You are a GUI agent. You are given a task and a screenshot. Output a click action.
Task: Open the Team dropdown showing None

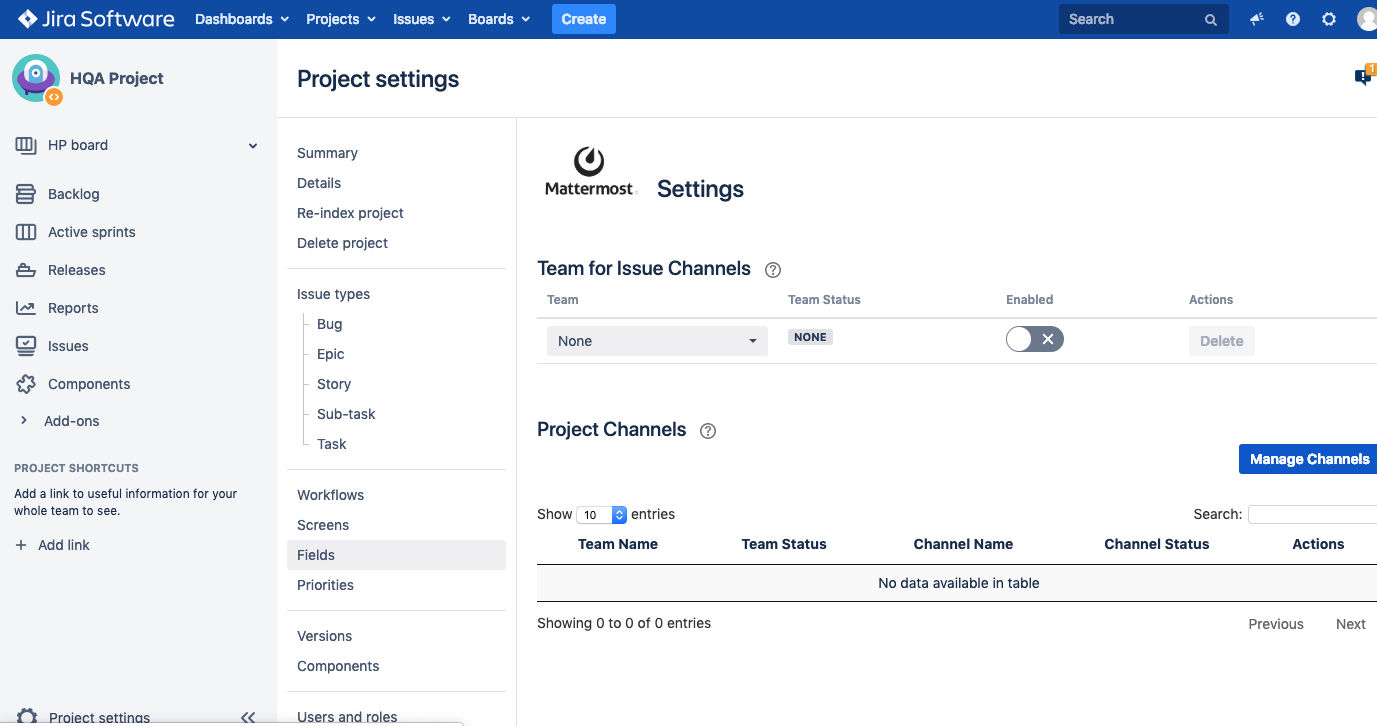[x=656, y=341]
